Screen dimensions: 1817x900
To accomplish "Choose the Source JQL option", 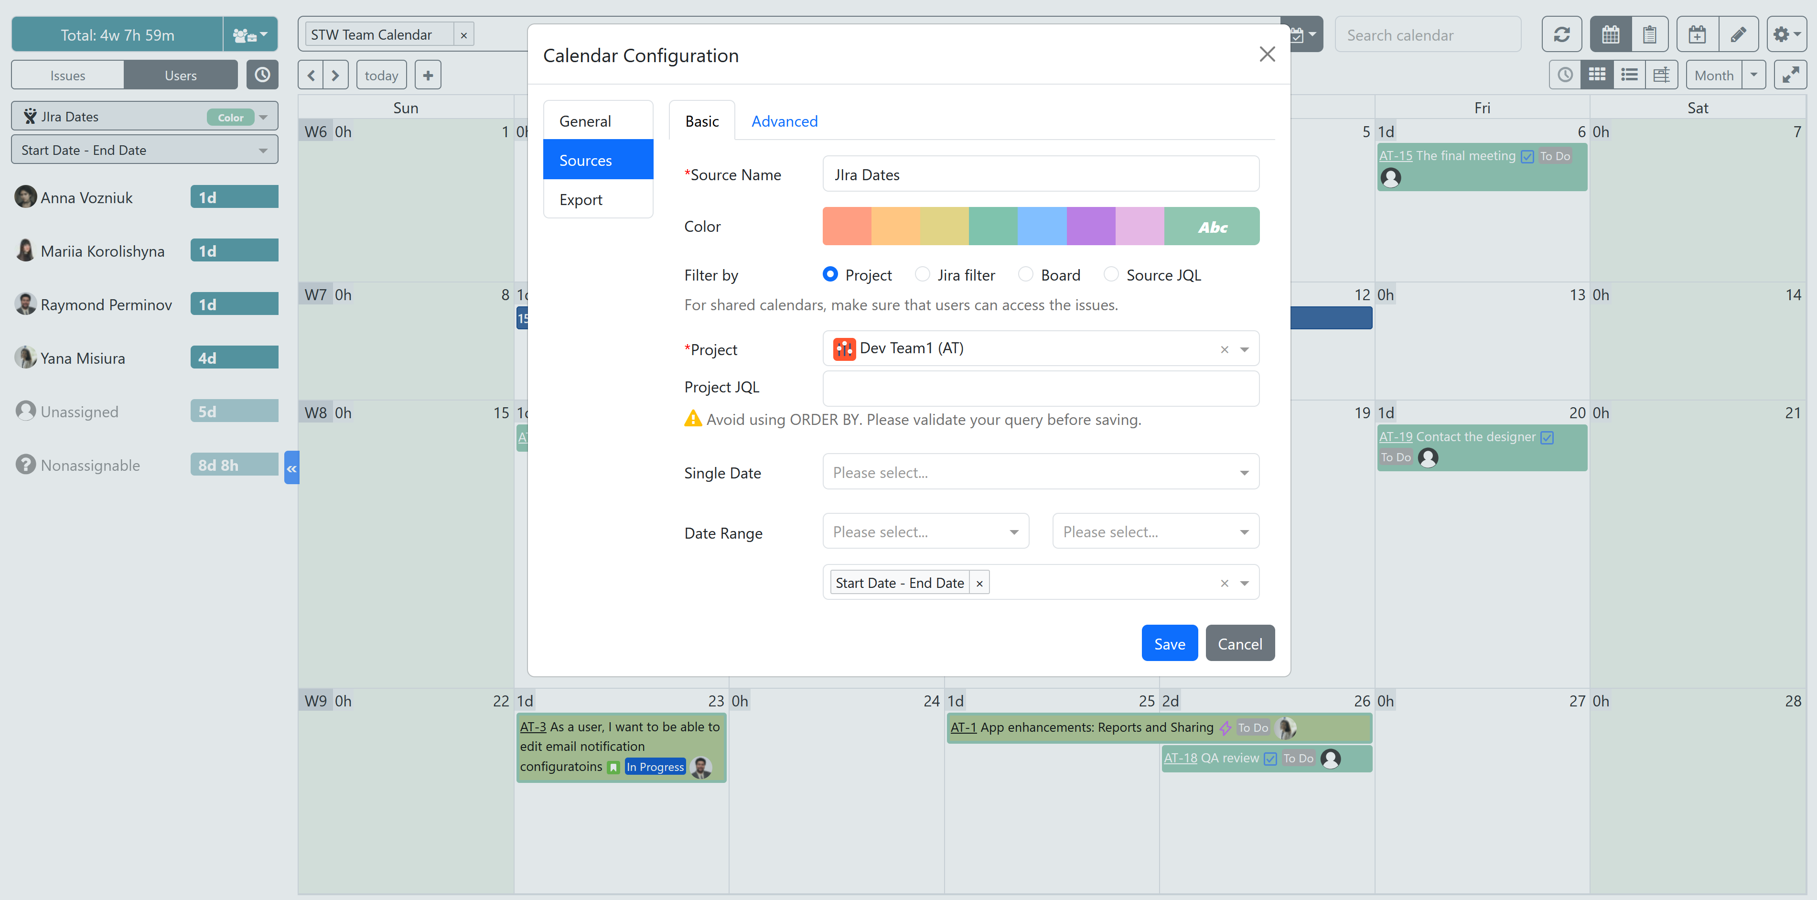I will coord(1110,274).
